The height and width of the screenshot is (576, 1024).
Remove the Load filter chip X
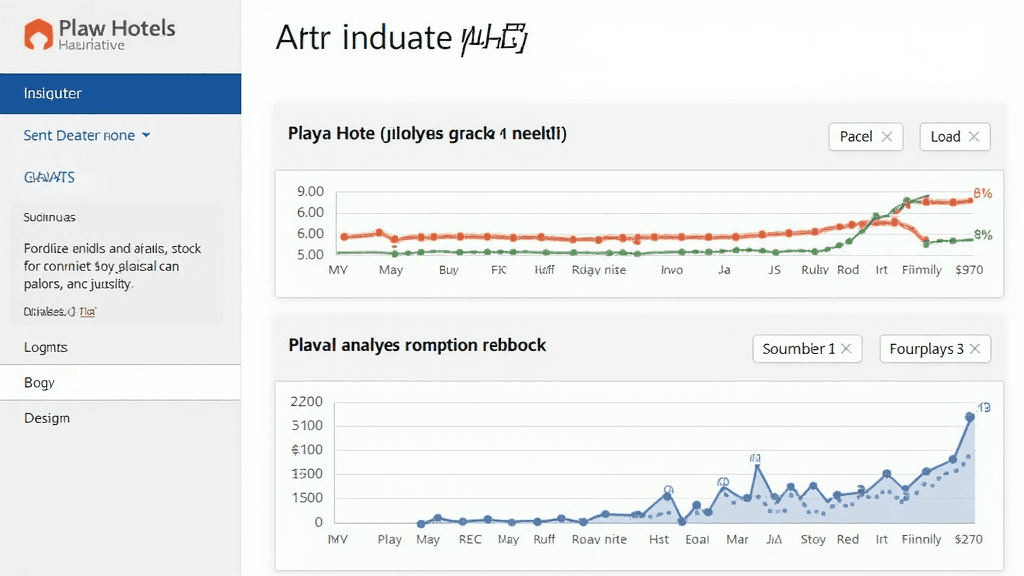pos(974,137)
